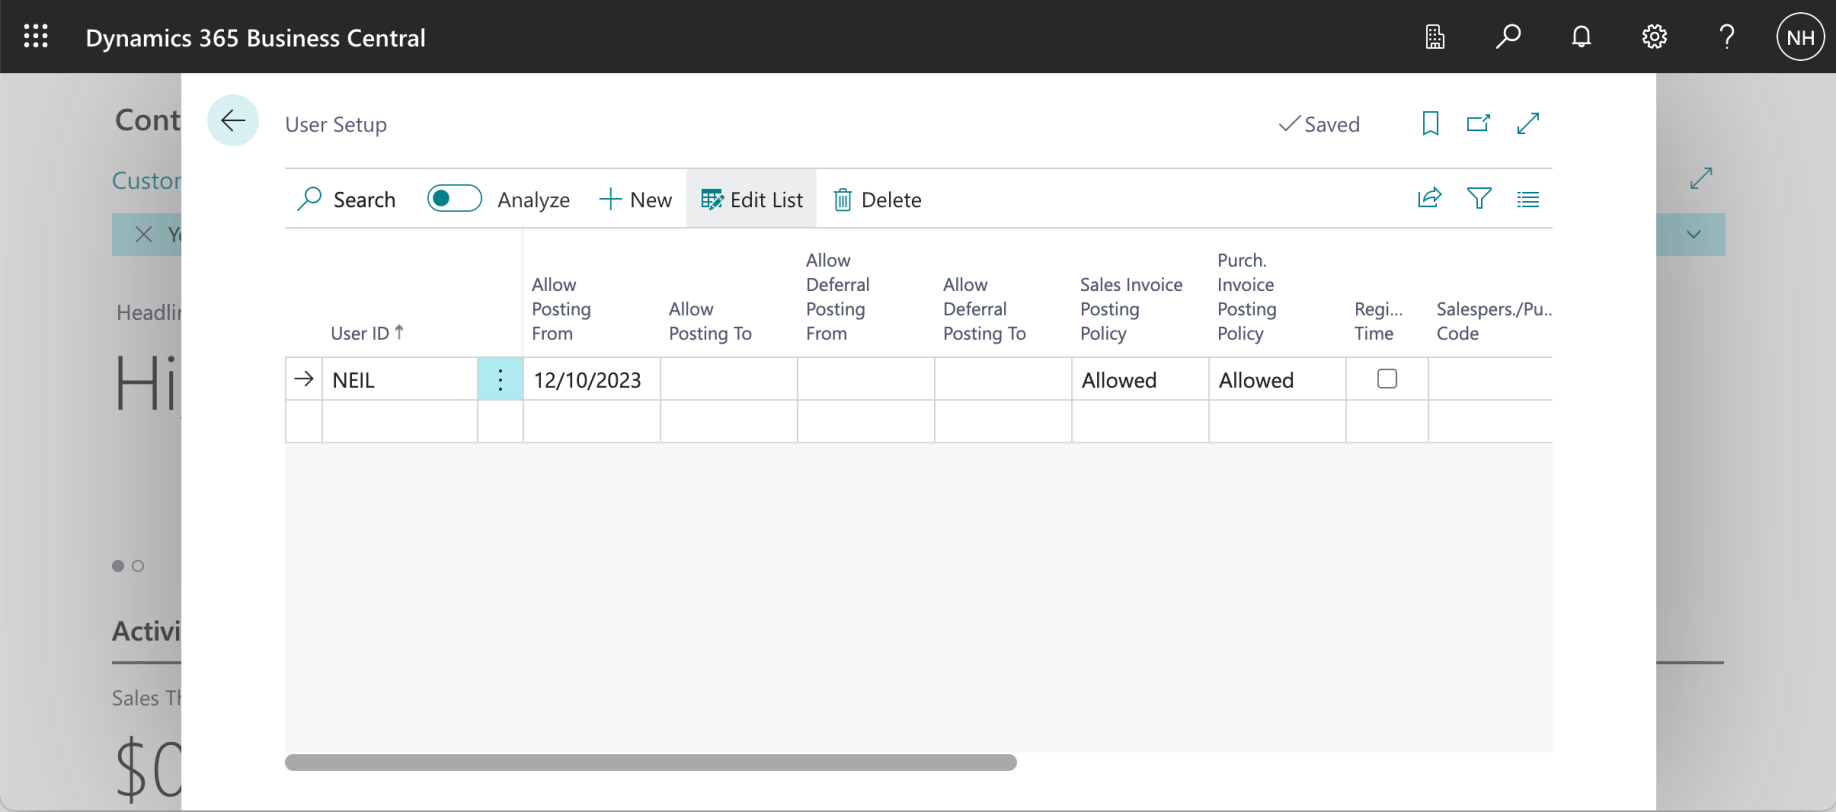Select the first headline page dot
The height and width of the screenshot is (812, 1836).
(118, 566)
